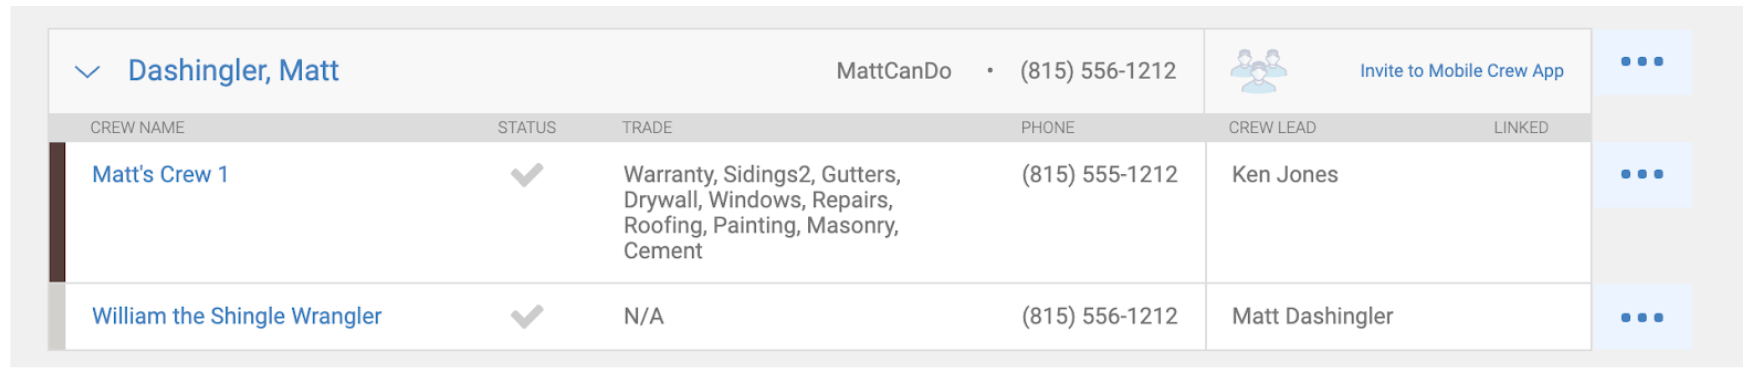The width and height of the screenshot is (1750, 372).
Task: Select Ken Jones crew lead cell
Action: (x=1285, y=175)
